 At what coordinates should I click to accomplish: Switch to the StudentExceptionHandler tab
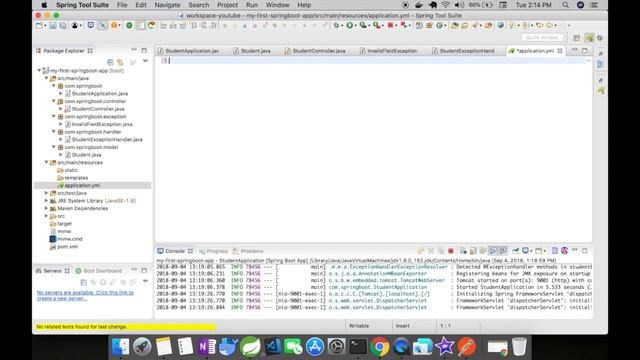pos(463,51)
